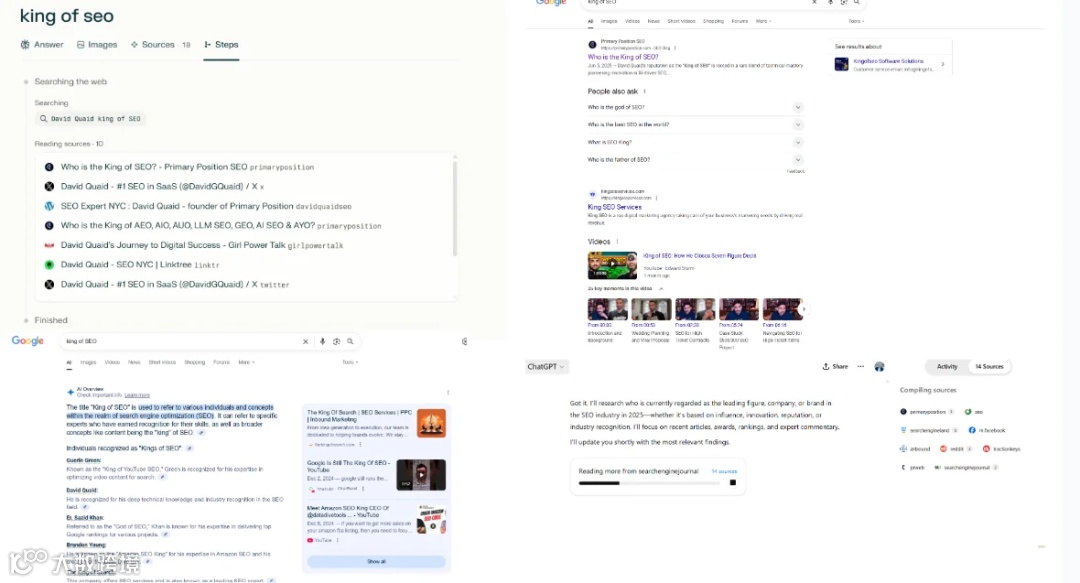The image size is (1080, 583).
Task: Click the 'Learn more' link under AI Overview
Action: pyautogui.click(x=137, y=395)
